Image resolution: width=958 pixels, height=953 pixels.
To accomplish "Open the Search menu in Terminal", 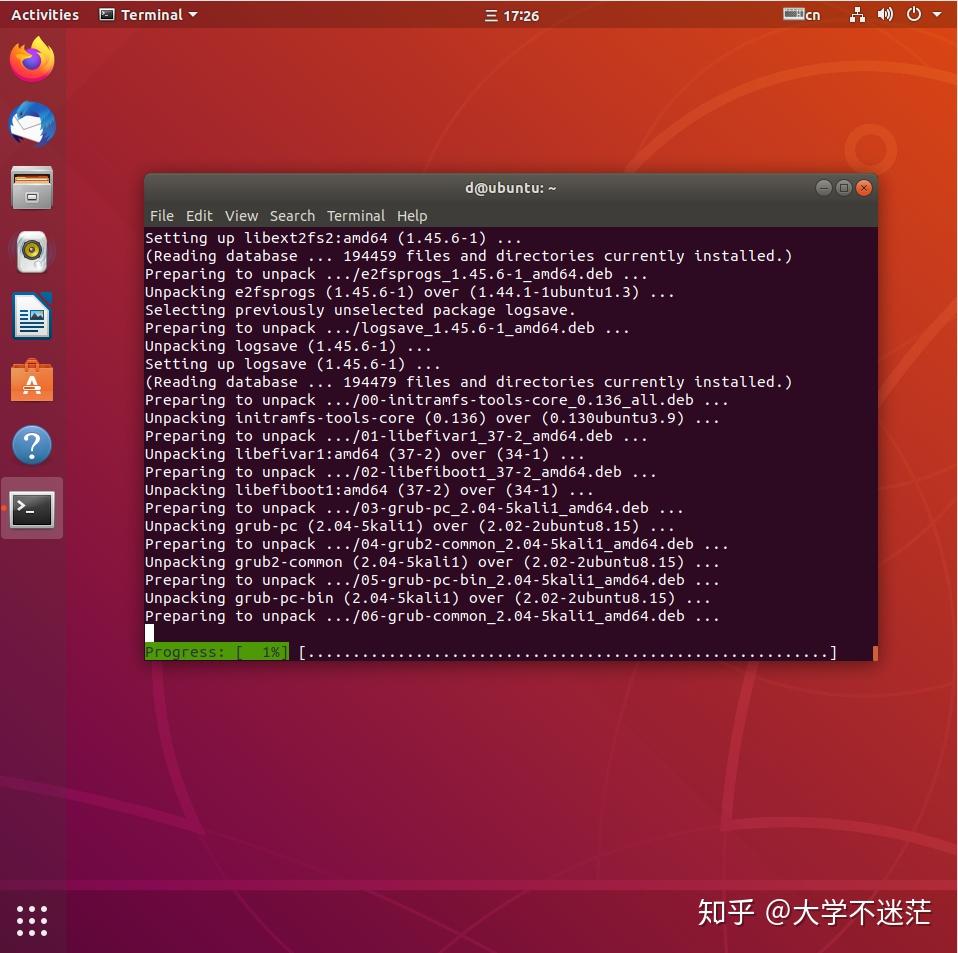I will (x=292, y=216).
